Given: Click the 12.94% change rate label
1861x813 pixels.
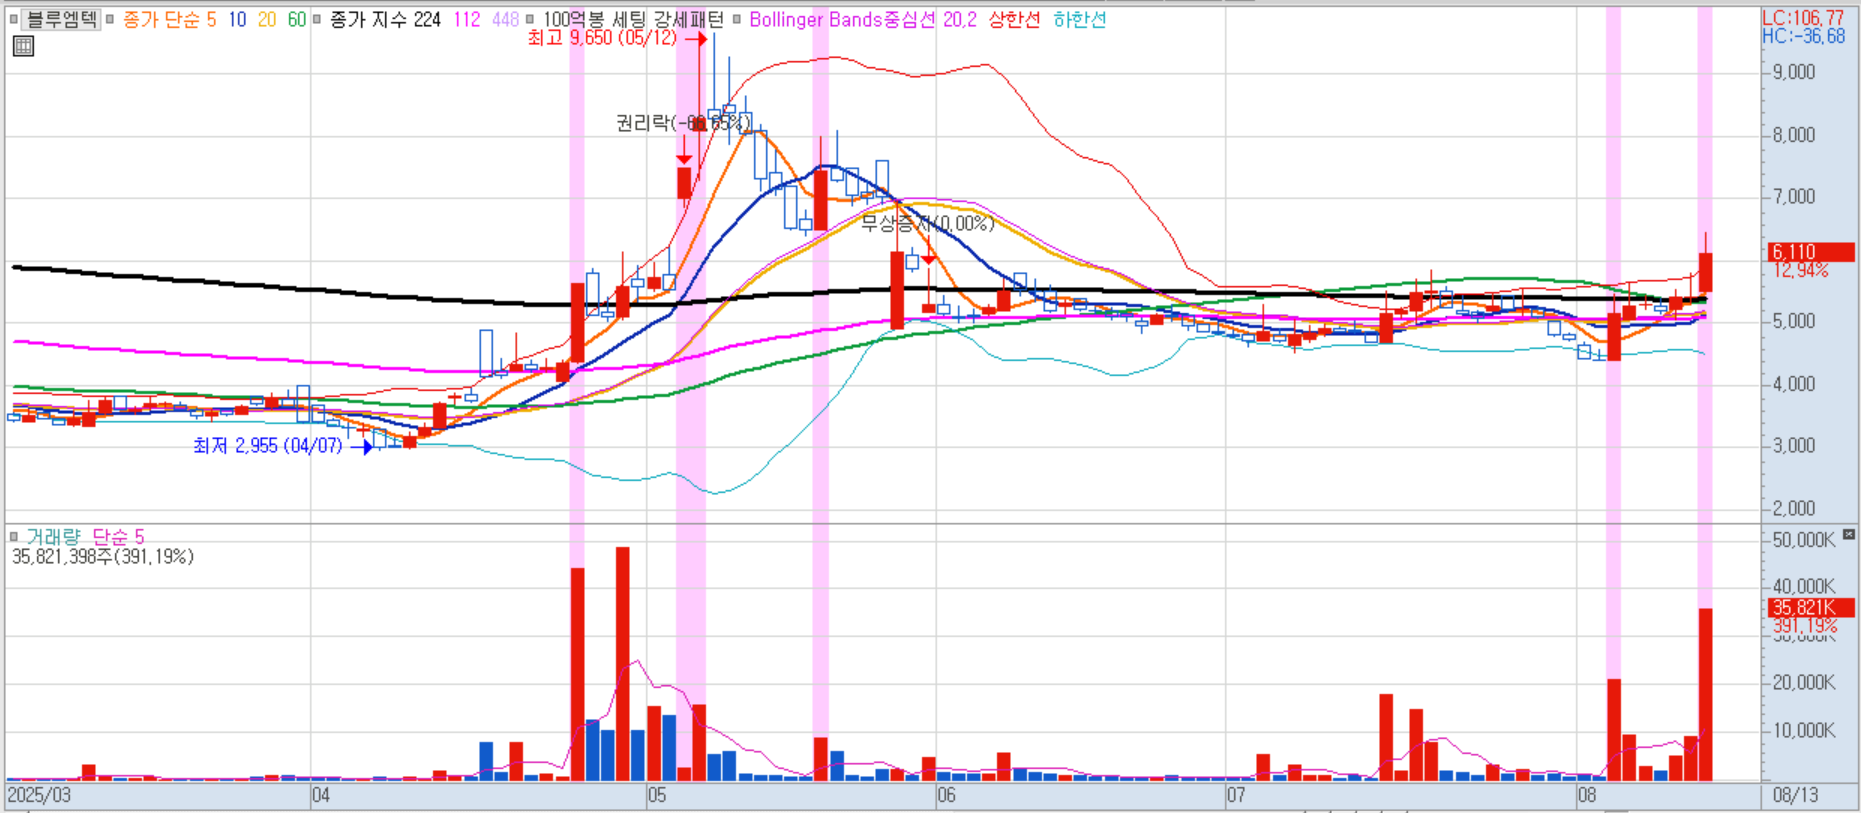Looking at the screenshot, I should (1801, 270).
